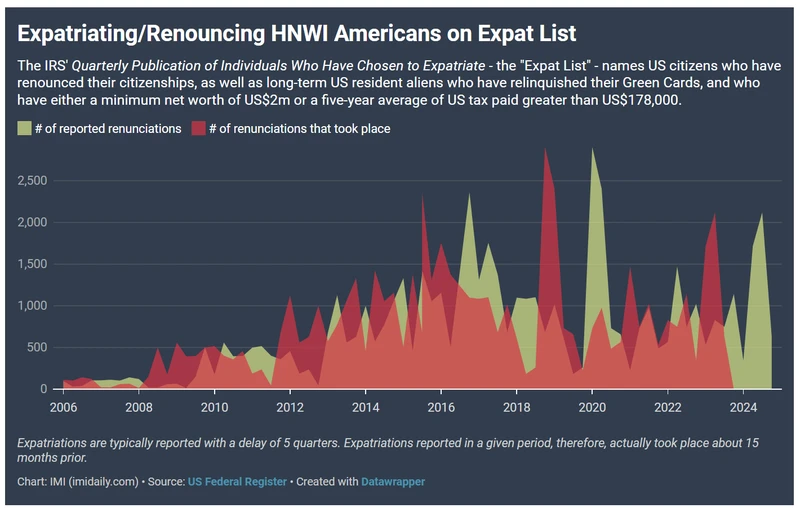
Task: Click the 2014 x-axis label
Action: [366, 407]
